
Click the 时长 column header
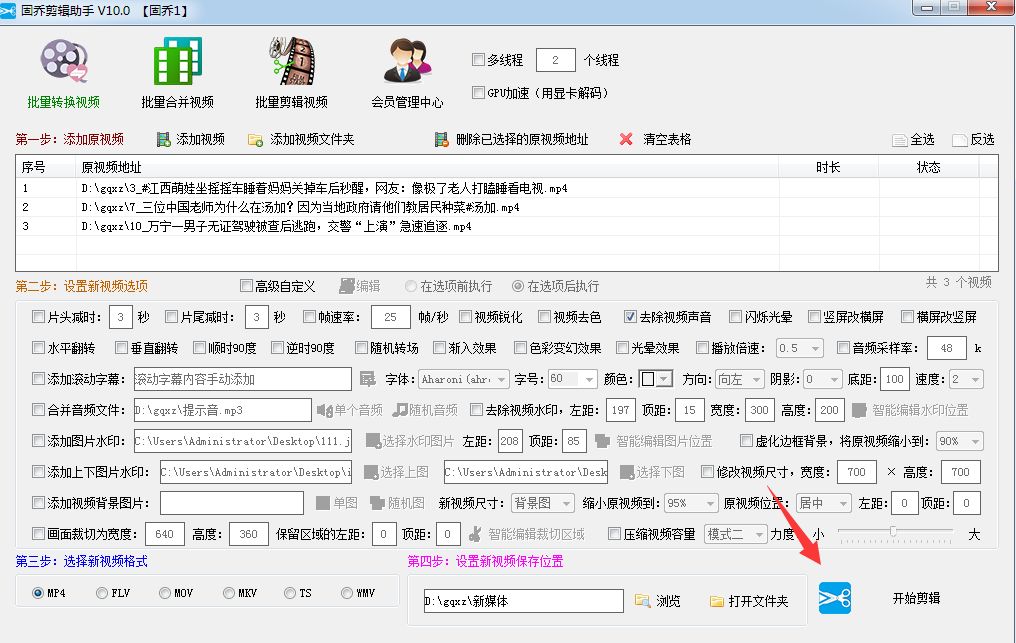pyautogui.click(x=828, y=167)
